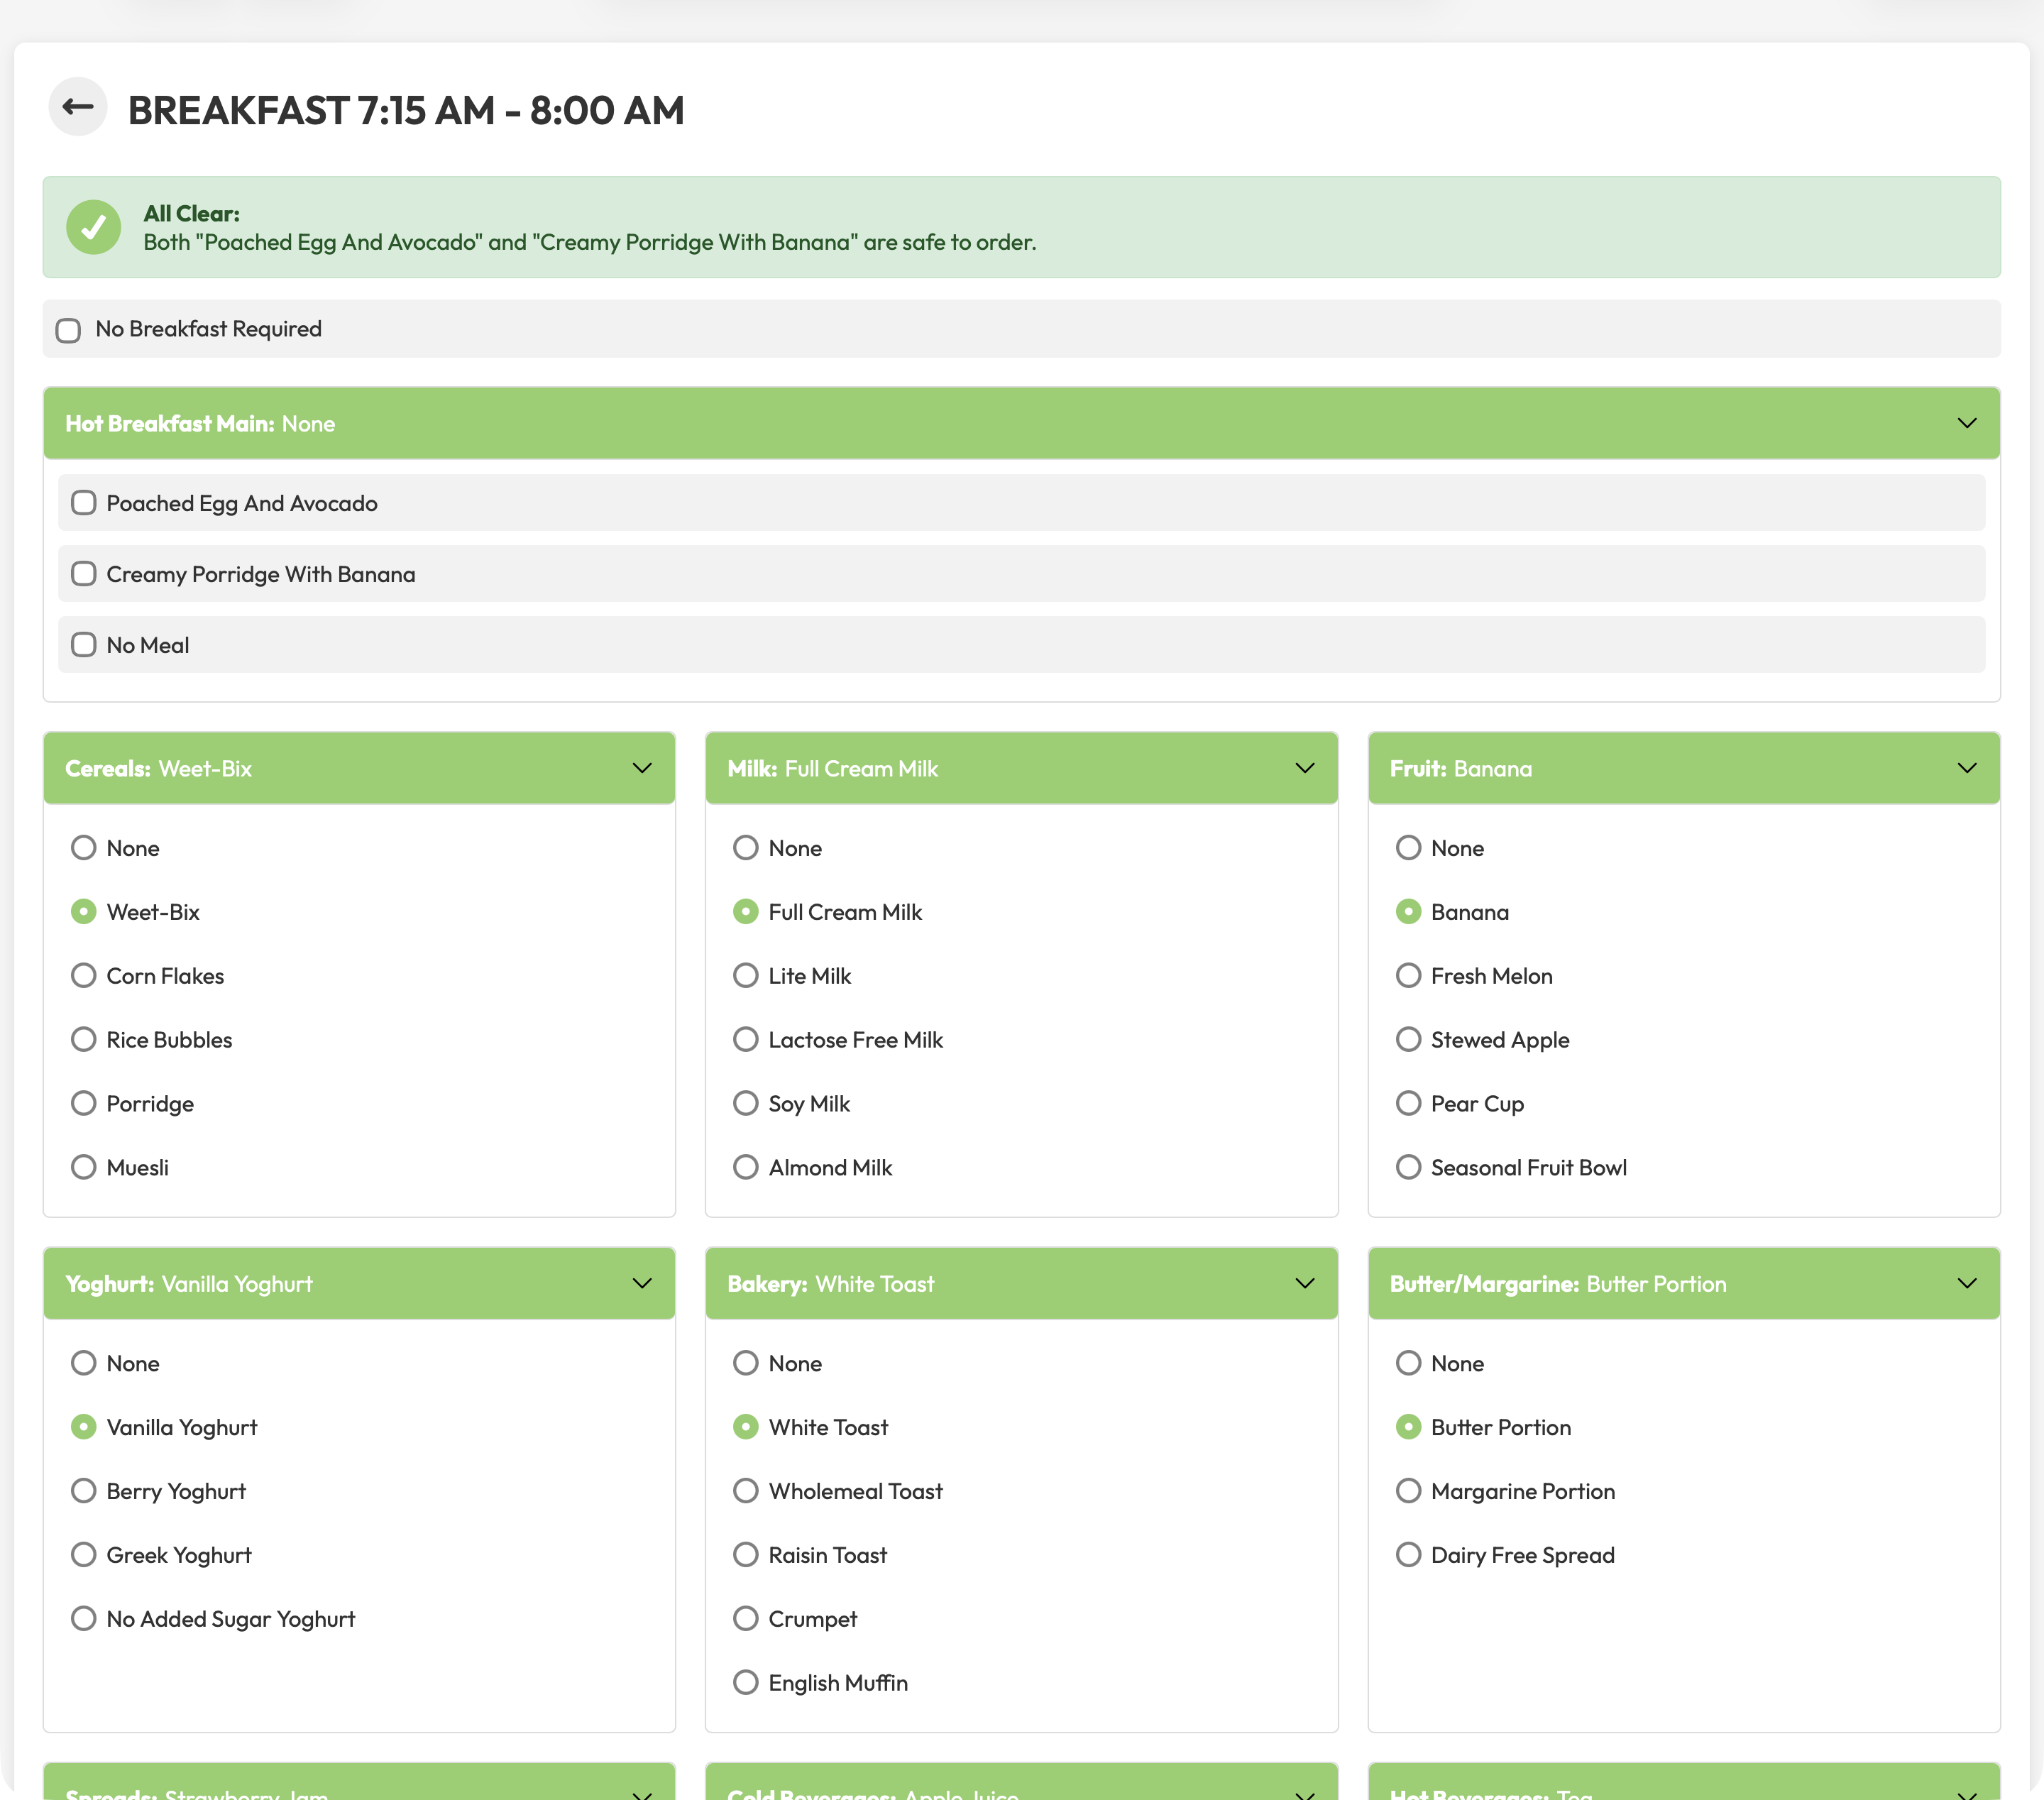Image resolution: width=2044 pixels, height=1800 pixels.
Task: Select Almond Milk
Action: tap(746, 1168)
